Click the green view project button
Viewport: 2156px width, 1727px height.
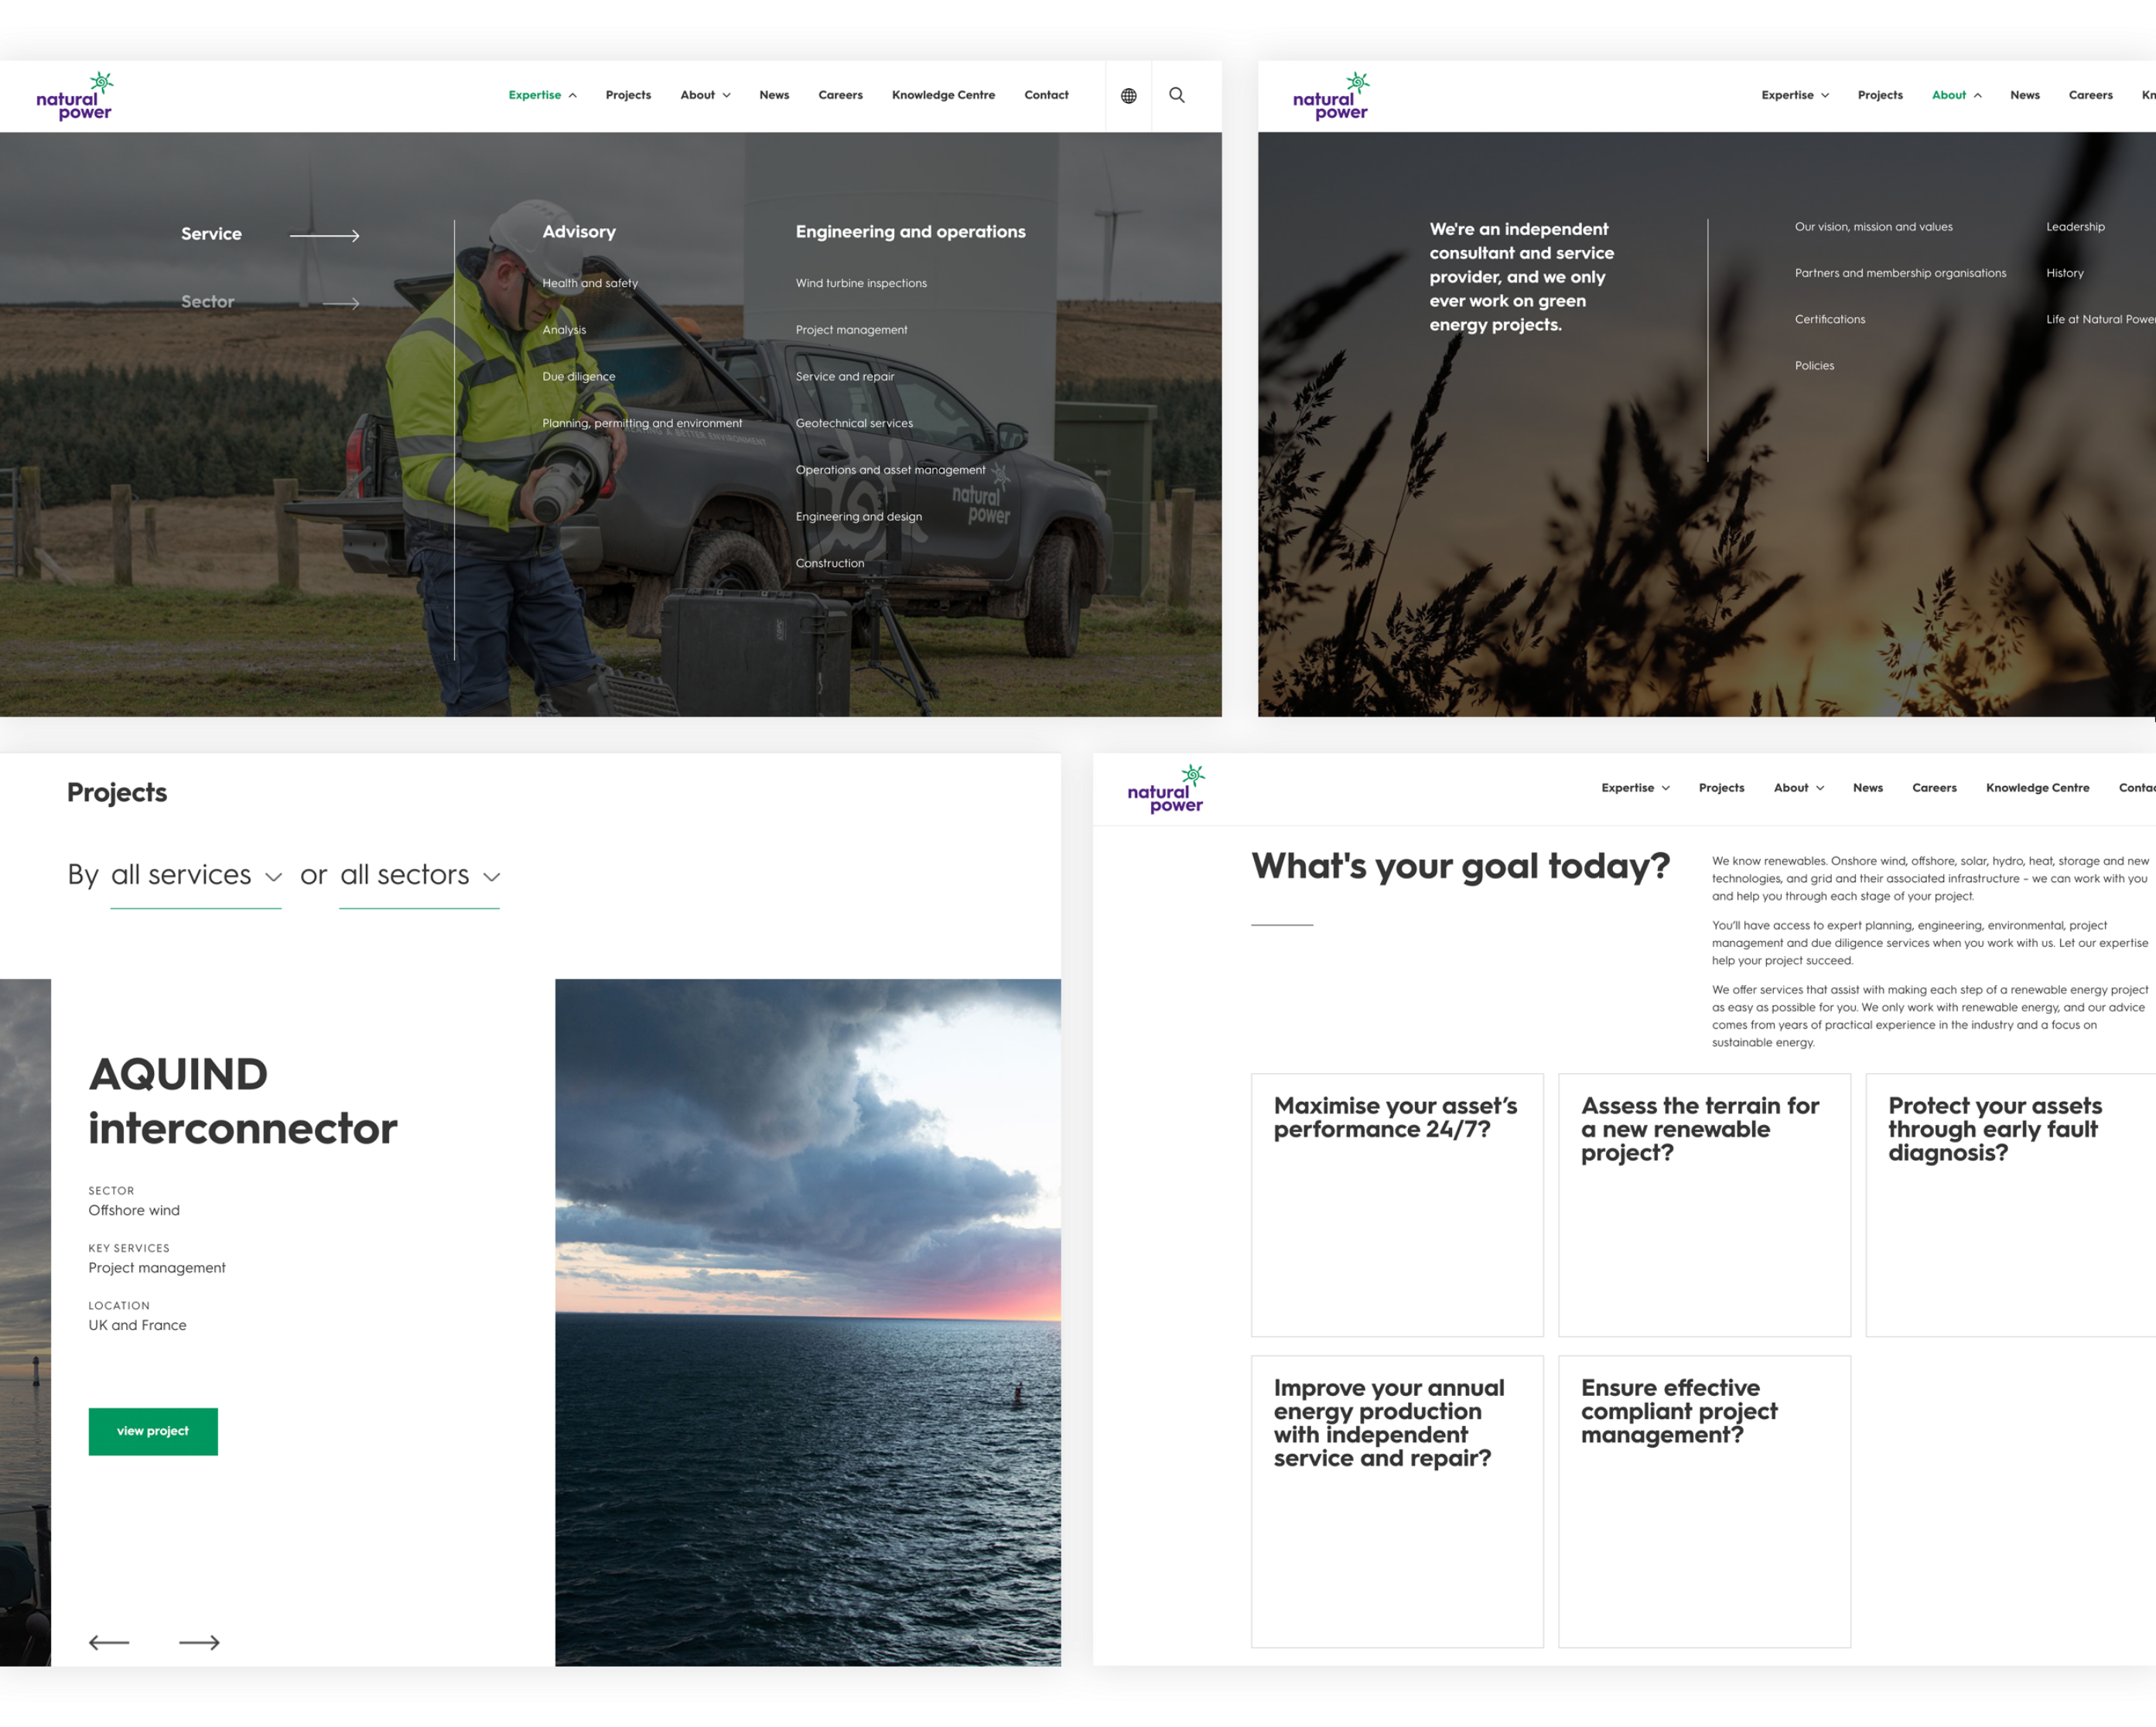click(153, 1431)
